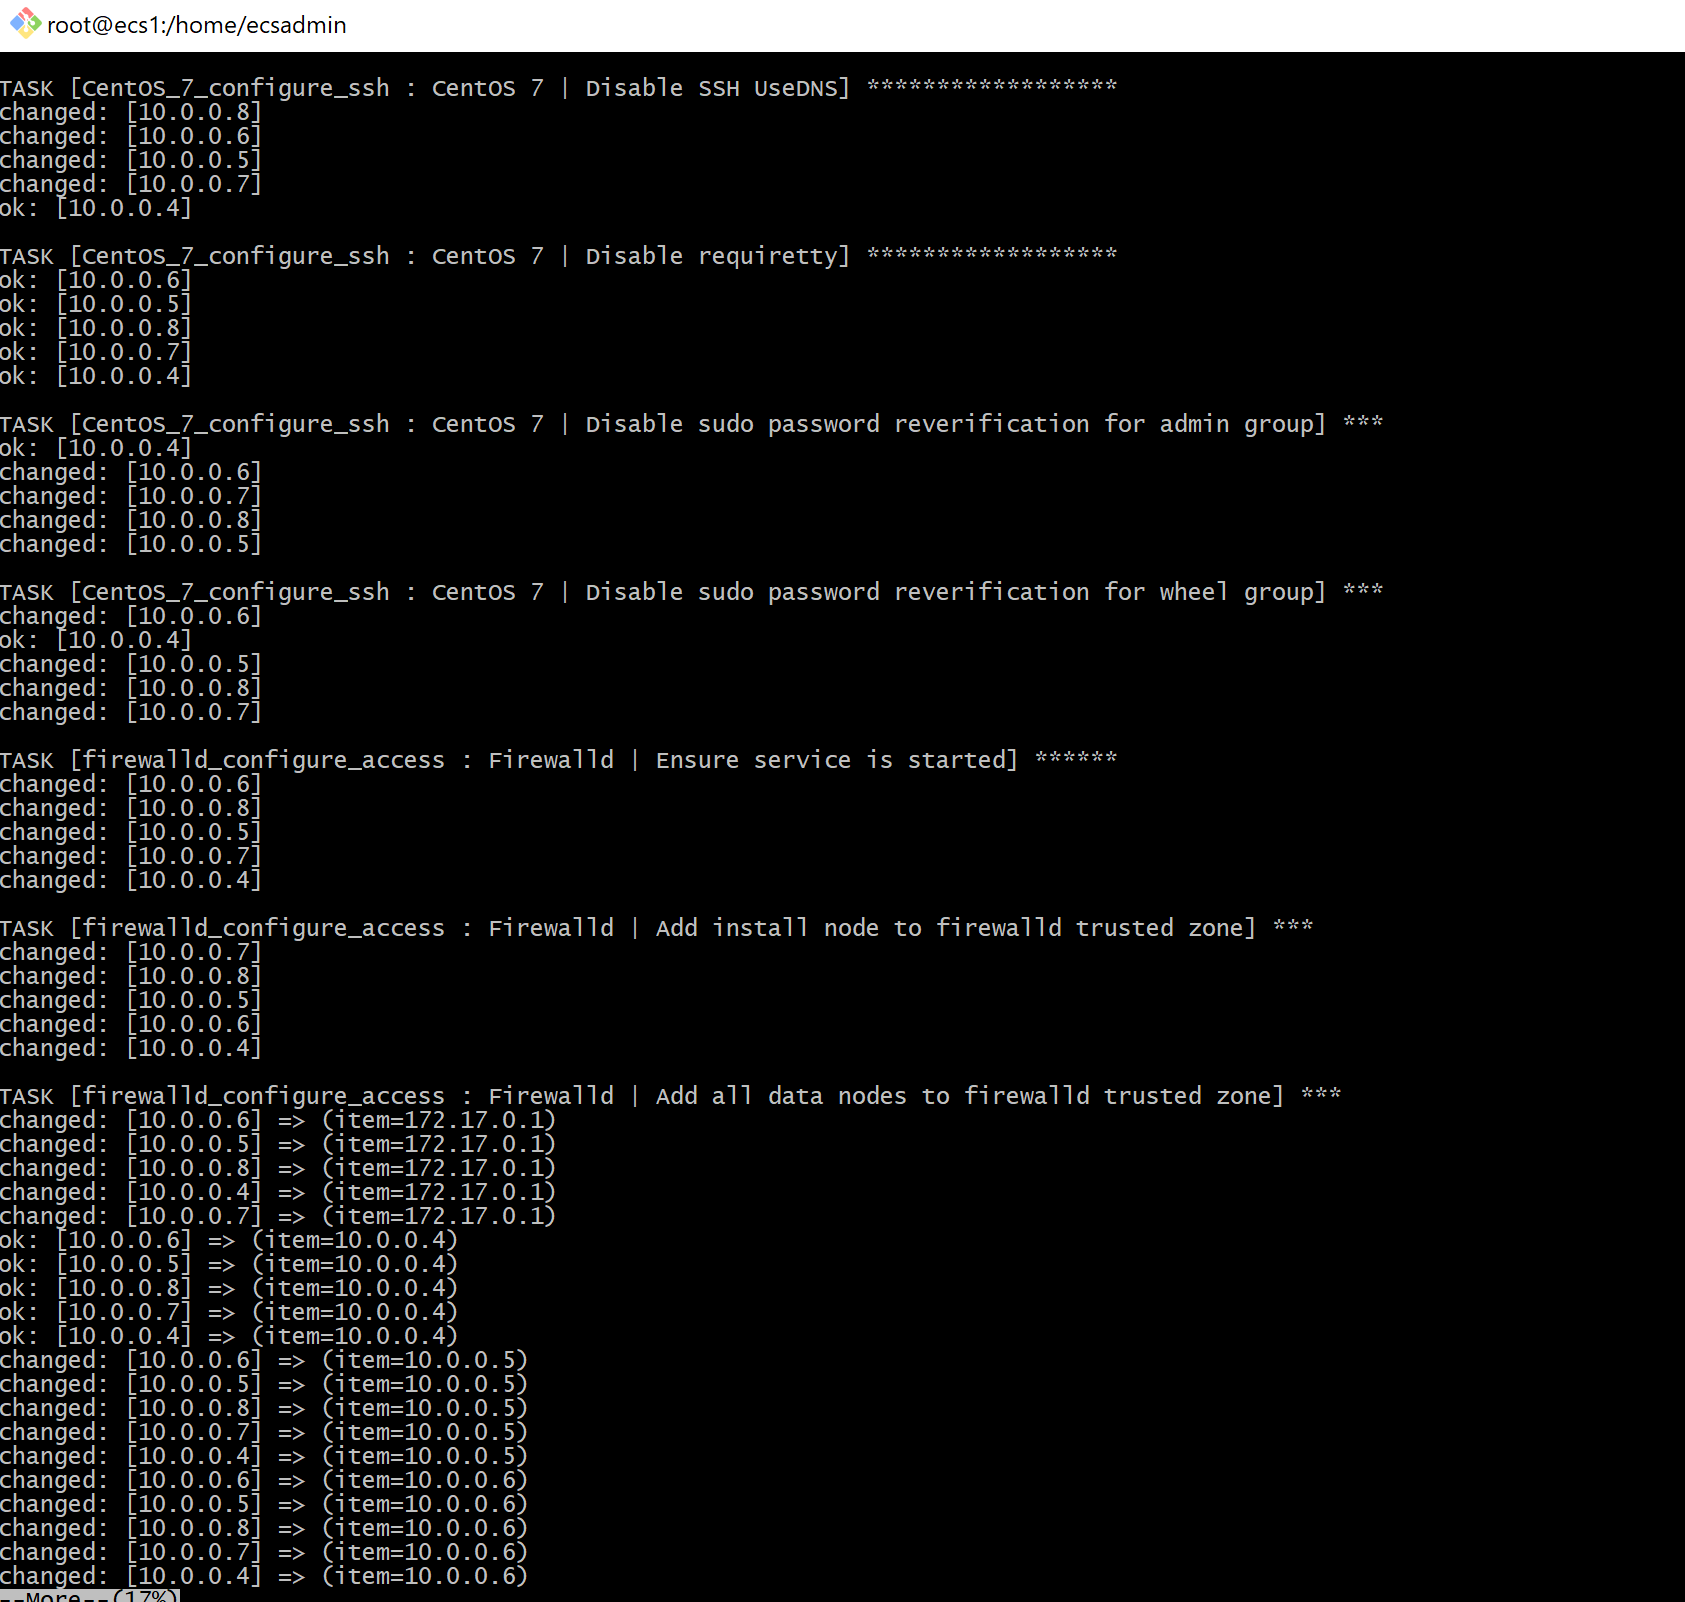Click the Disable requiretty task header

[558, 256]
